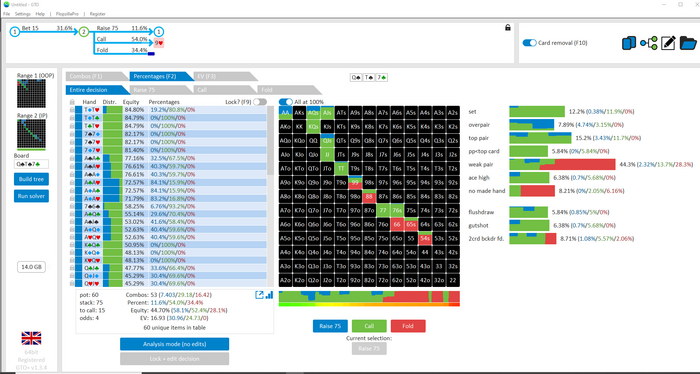Click the 14.0 GB memory button
The height and width of the screenshot is (374, 700).
point(31,267)
